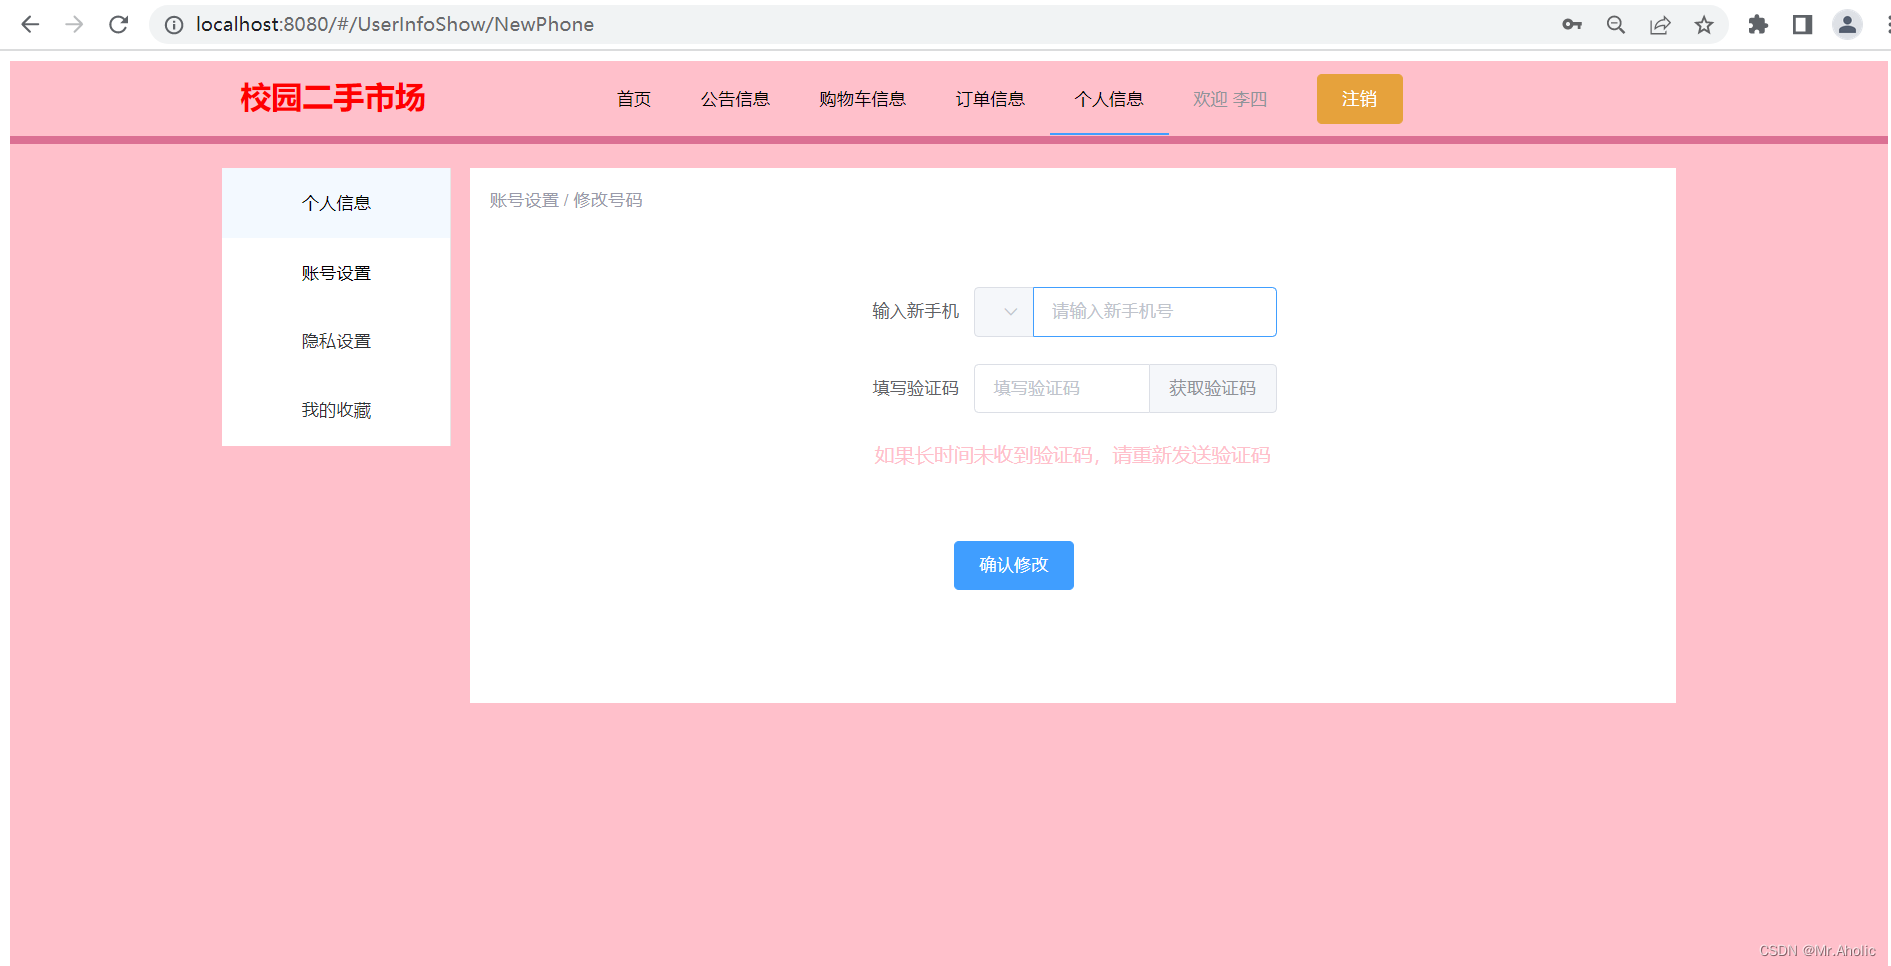This screenshot has width=1891, height=966.
Task: Click the saved passwords key icon
Action: tap(1571, 24)
